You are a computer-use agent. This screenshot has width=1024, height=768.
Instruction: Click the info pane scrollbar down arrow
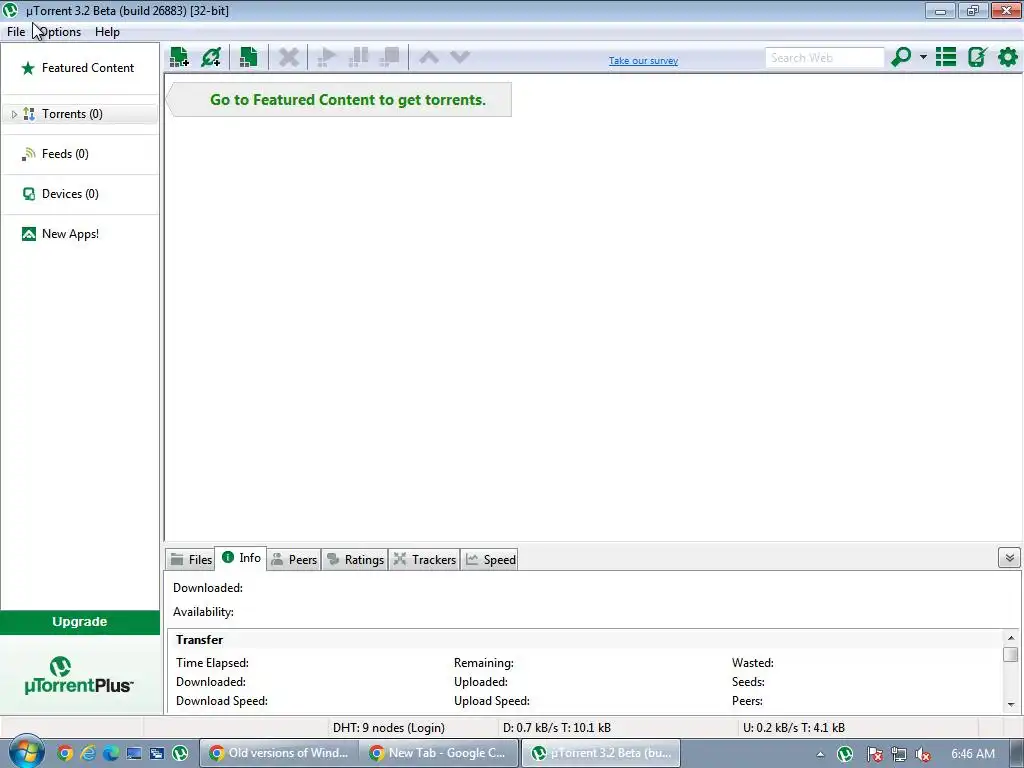1011,705
